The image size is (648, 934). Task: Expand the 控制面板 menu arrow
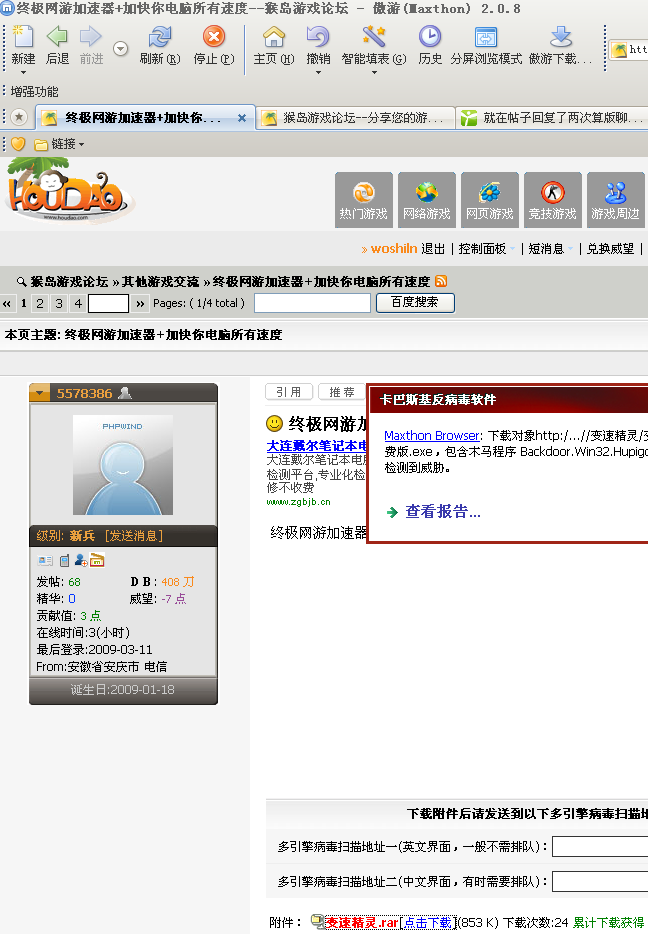click(512, 249)
